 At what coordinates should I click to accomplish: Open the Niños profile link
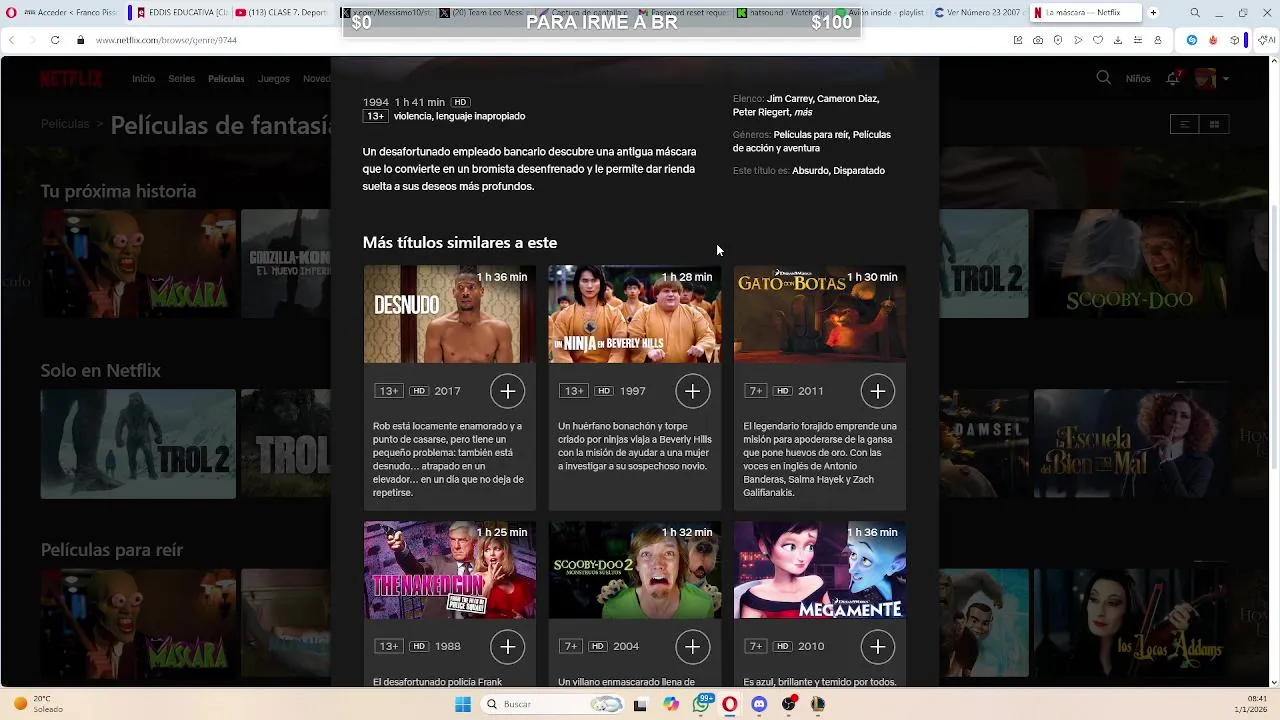[x=1138, y=79]
